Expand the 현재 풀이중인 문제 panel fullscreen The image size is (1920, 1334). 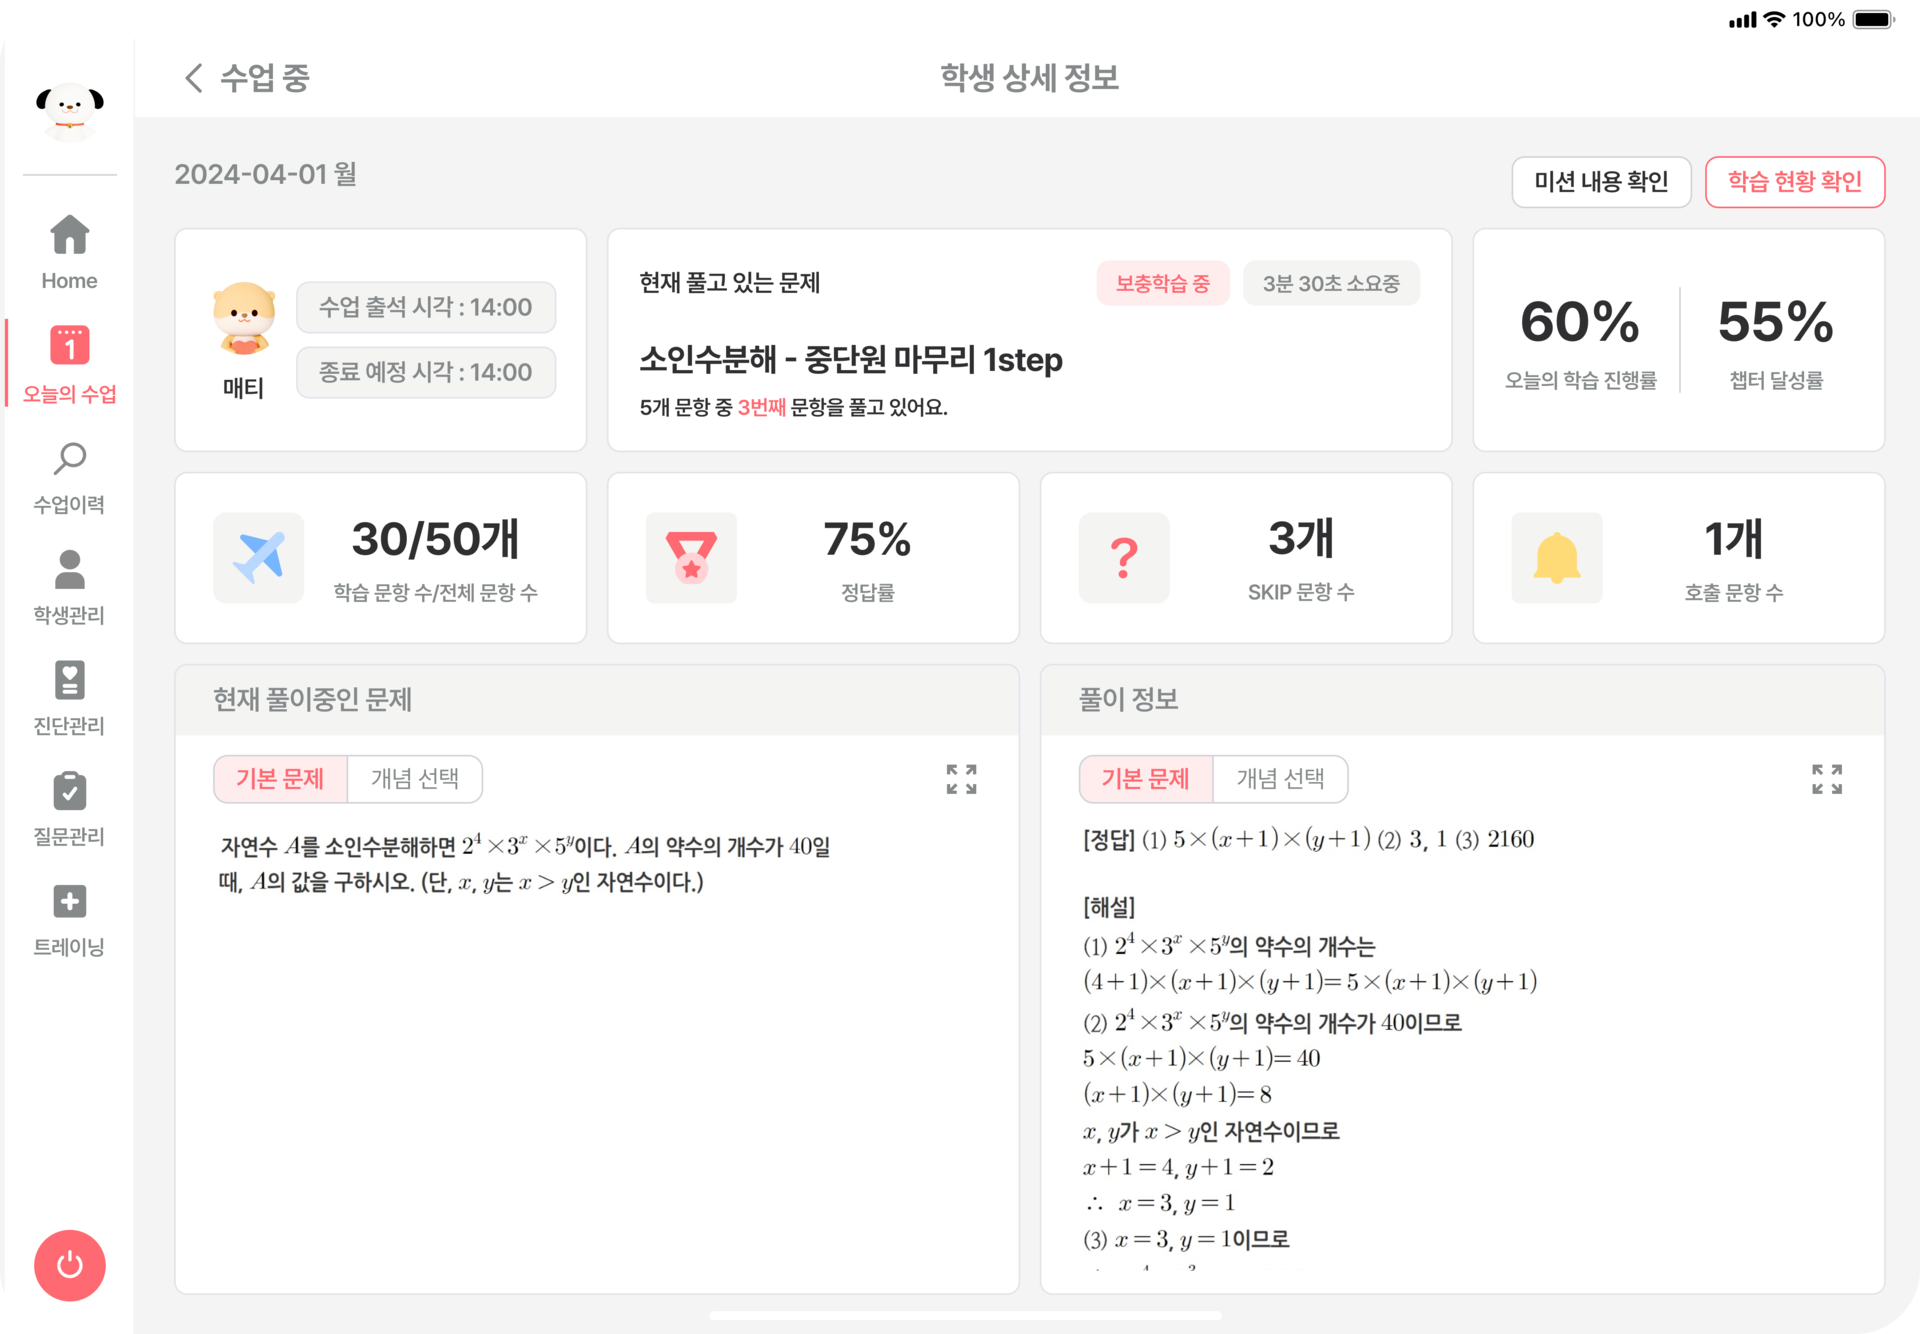[x=961, y=779]
